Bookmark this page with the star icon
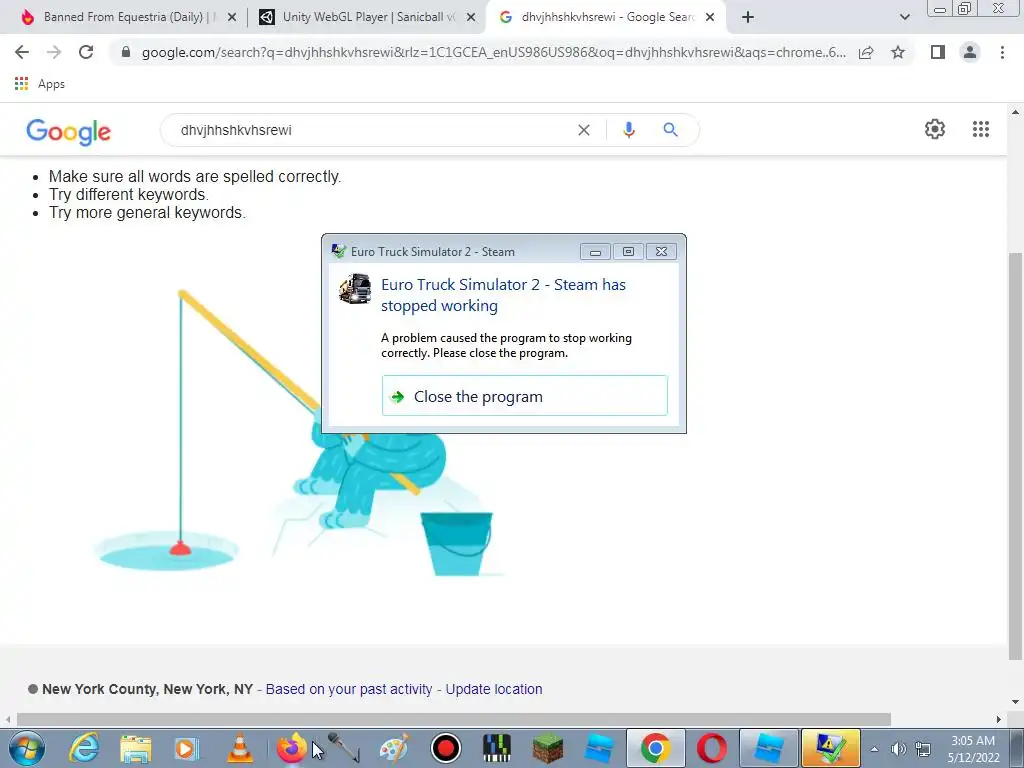The image size is (1024, 768). (898, 52)
